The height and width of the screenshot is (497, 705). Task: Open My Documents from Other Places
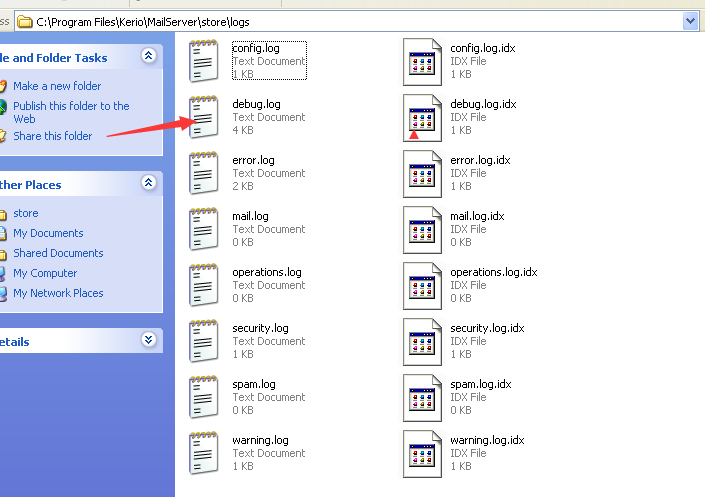[x=48, y=233]
